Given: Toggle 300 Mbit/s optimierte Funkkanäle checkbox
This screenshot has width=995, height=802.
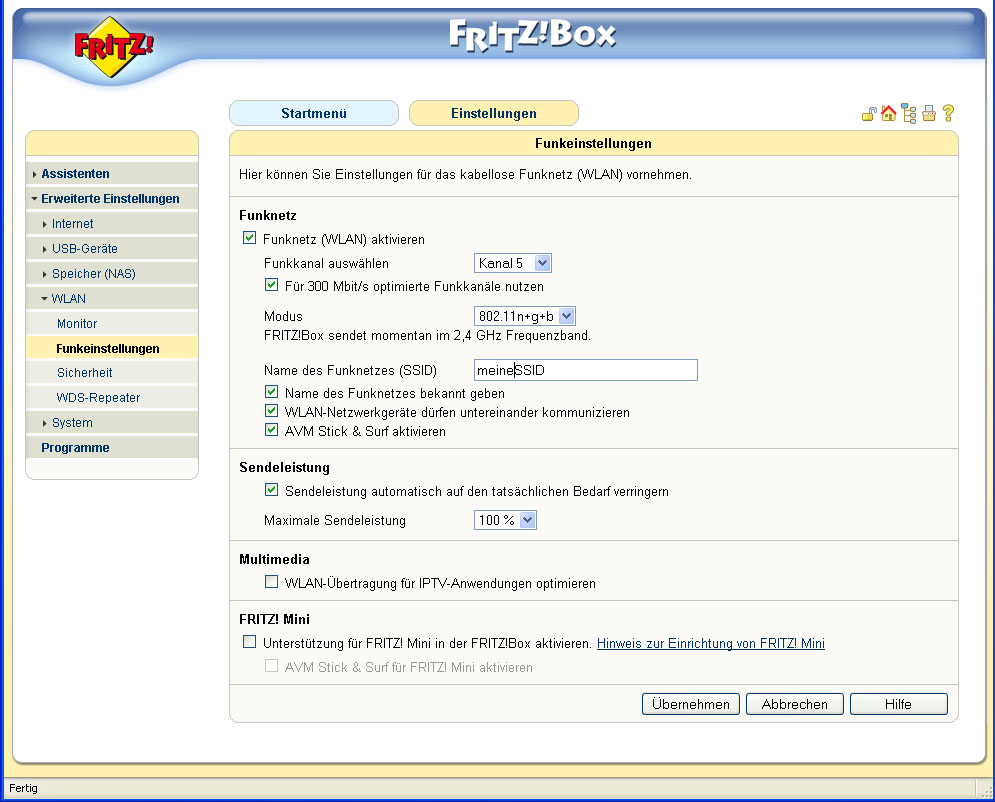Looking at the screenshot, I should [x=272, y=285].
